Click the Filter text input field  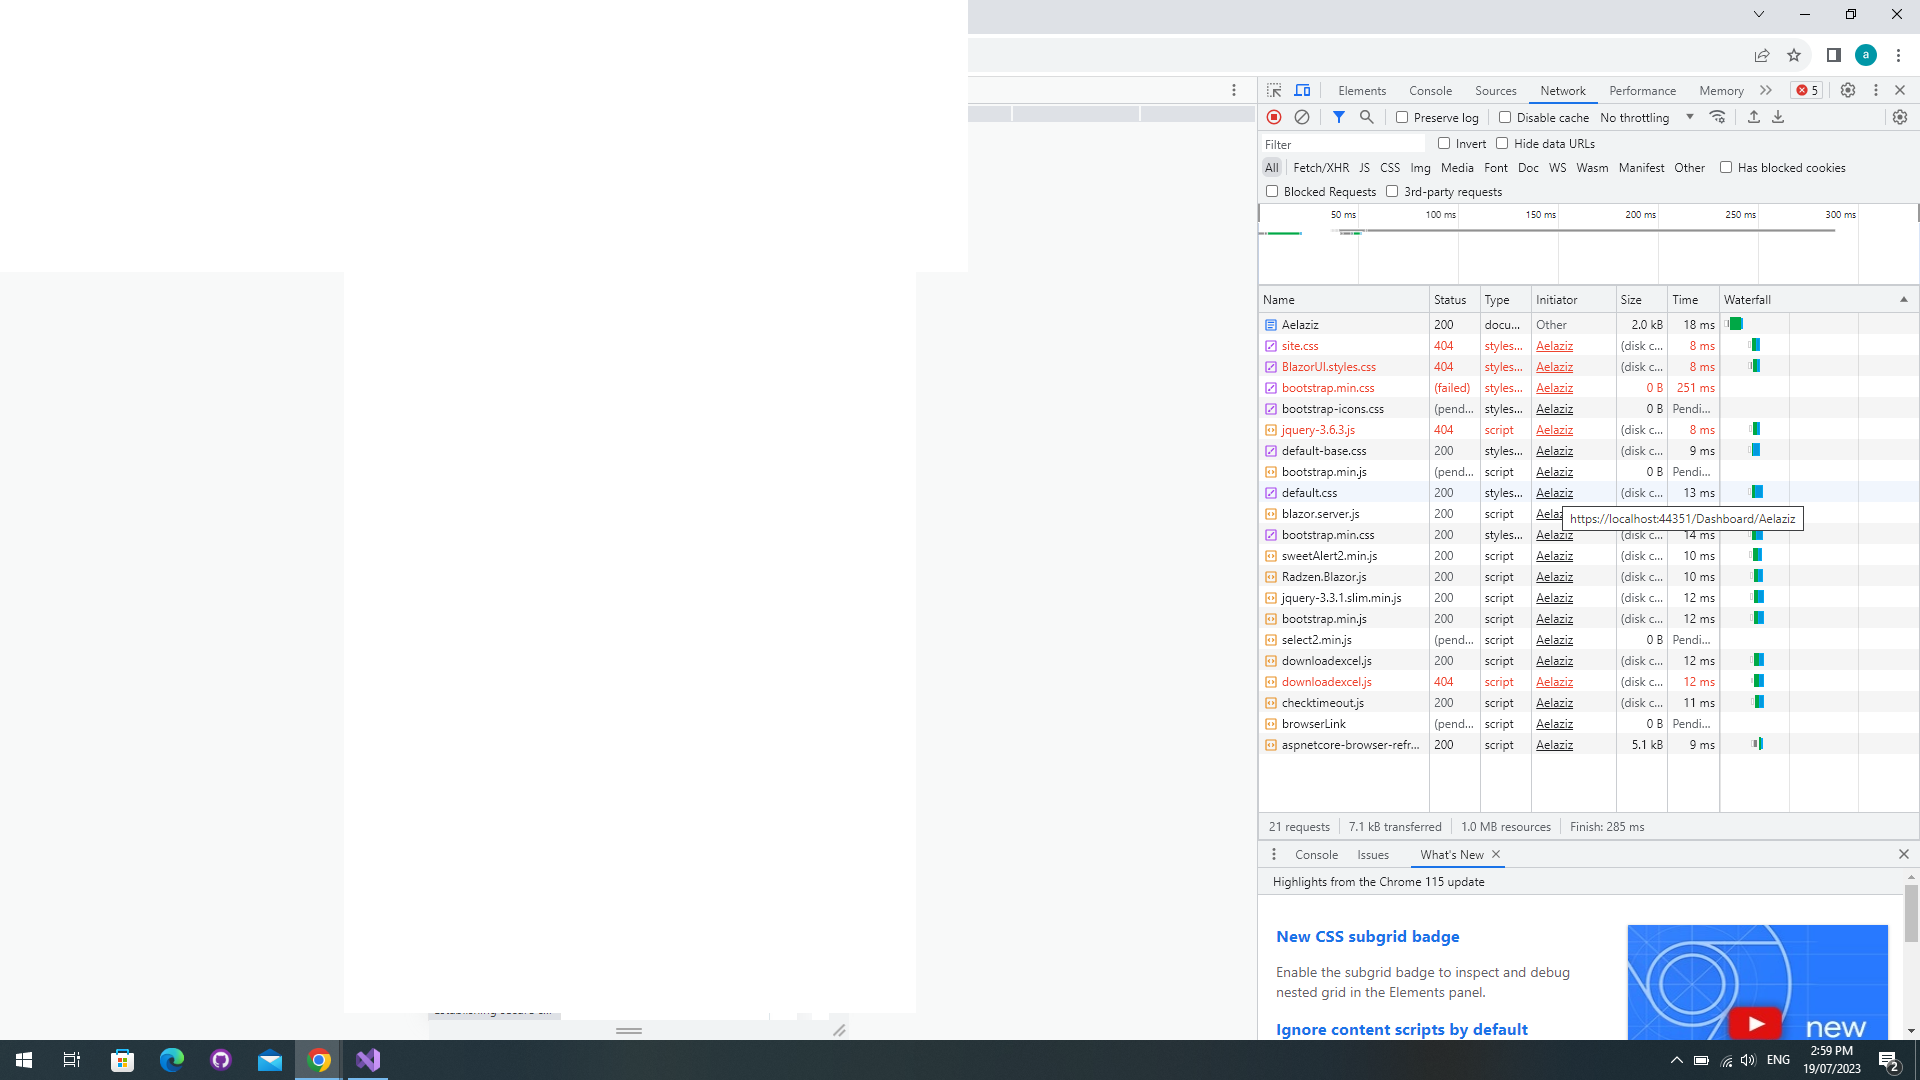pos(1340,144)
